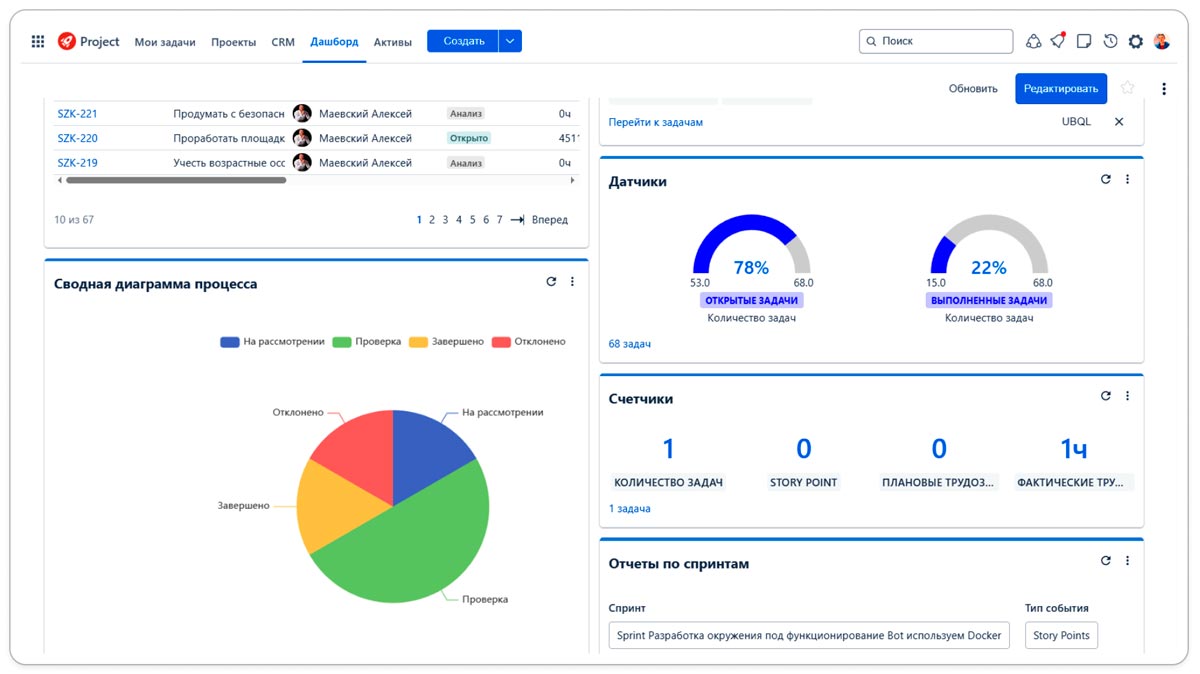
Task: Click the Поиск search field
Action: pyautogui.click(x=936, y=41)
